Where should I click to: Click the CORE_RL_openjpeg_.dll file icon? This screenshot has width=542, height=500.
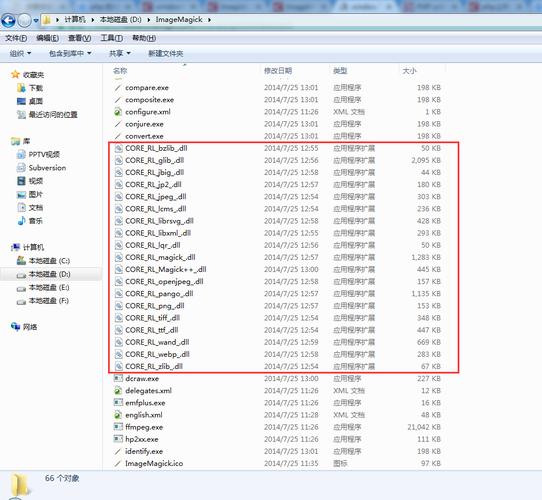point(119,281)
